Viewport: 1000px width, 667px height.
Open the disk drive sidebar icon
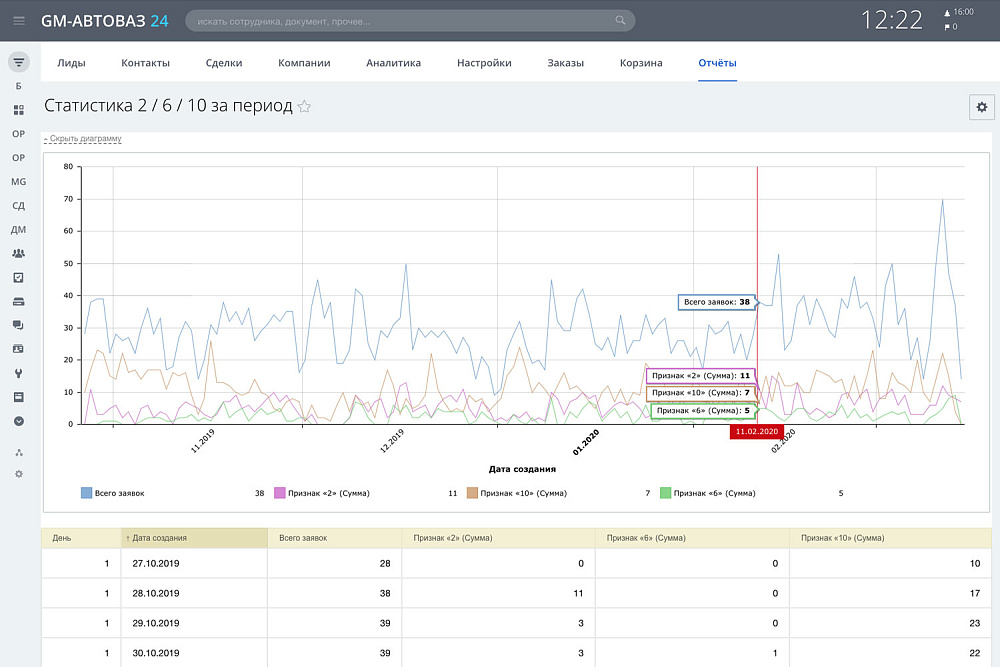pyautogui.click(x=18, y=302)
